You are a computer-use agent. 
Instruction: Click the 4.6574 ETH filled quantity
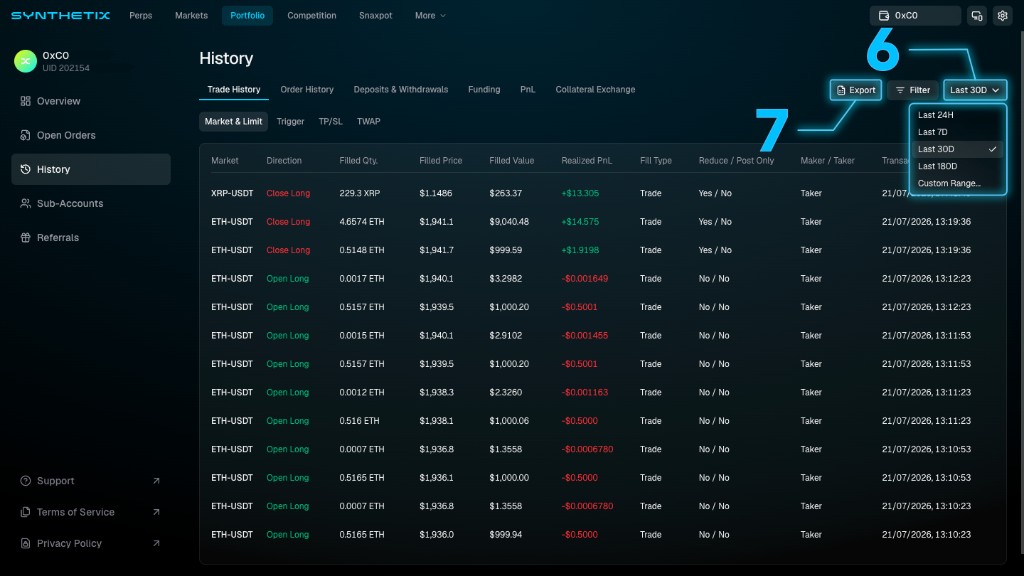click(x=362, y=222)
